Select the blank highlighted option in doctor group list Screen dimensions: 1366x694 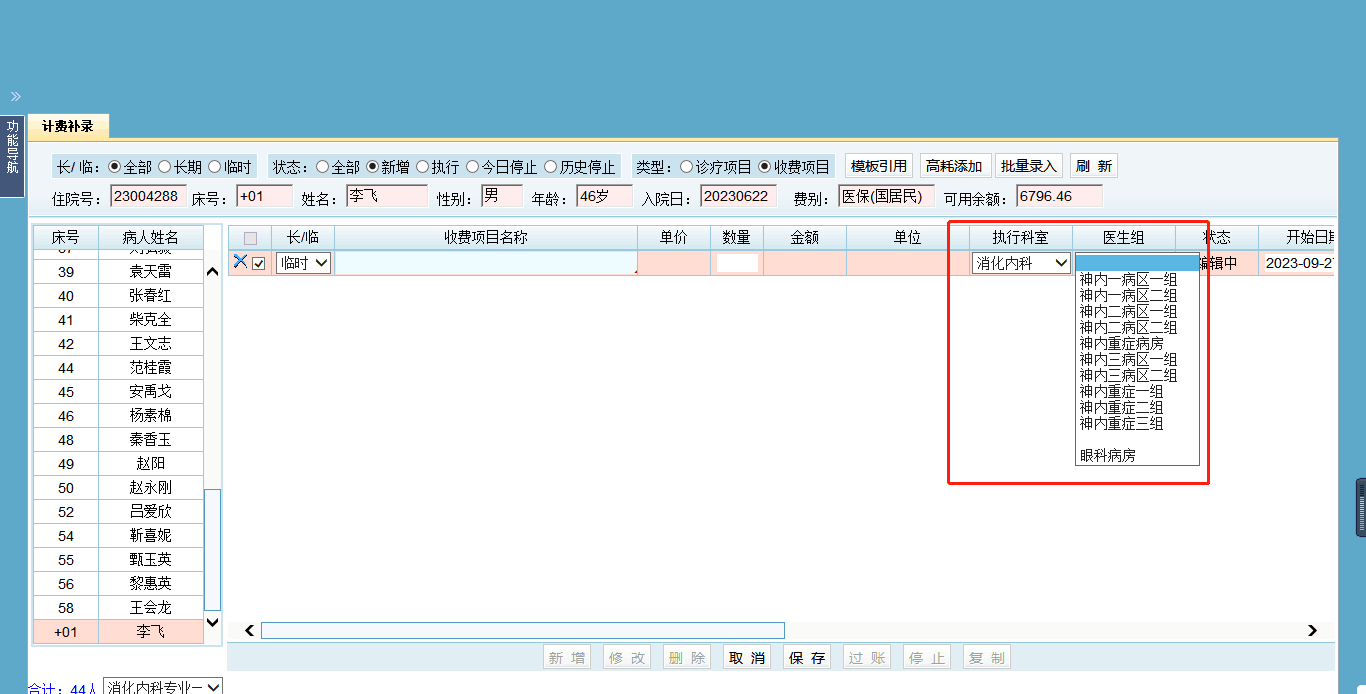(1137, 263)
